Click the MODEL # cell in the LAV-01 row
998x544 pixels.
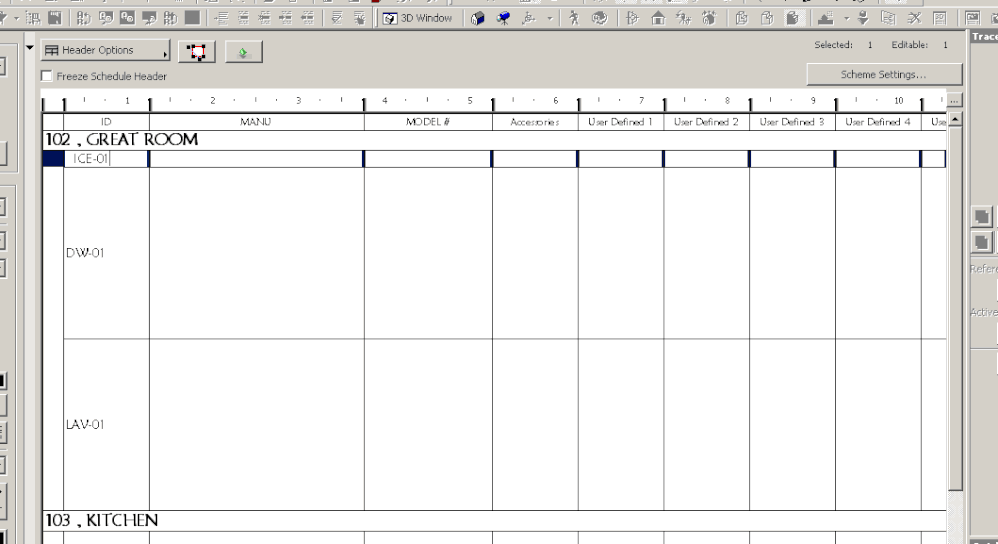click(x=428, y=424)
